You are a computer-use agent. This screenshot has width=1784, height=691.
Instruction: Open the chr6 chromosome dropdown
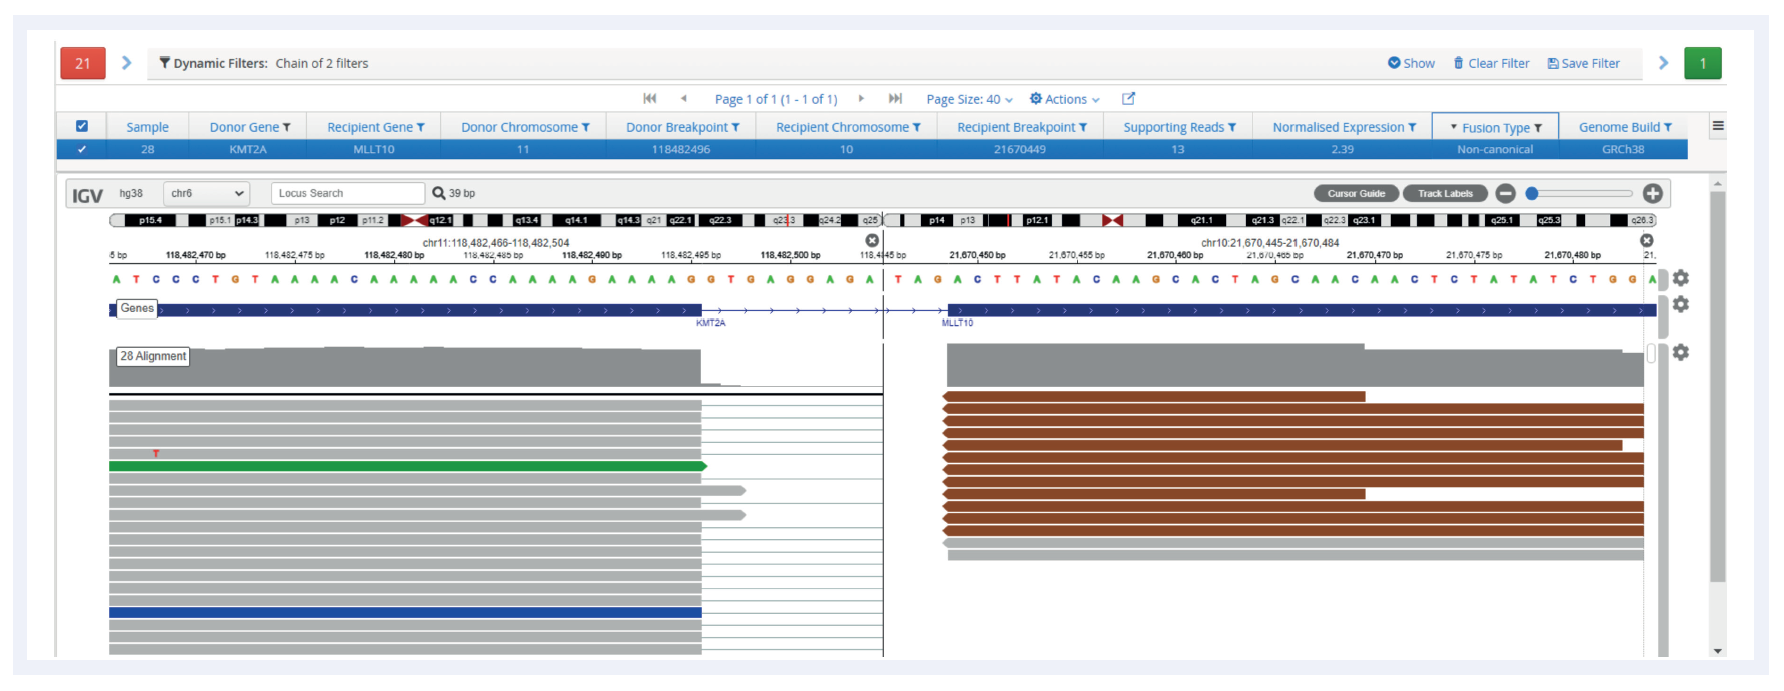point(206,193)
